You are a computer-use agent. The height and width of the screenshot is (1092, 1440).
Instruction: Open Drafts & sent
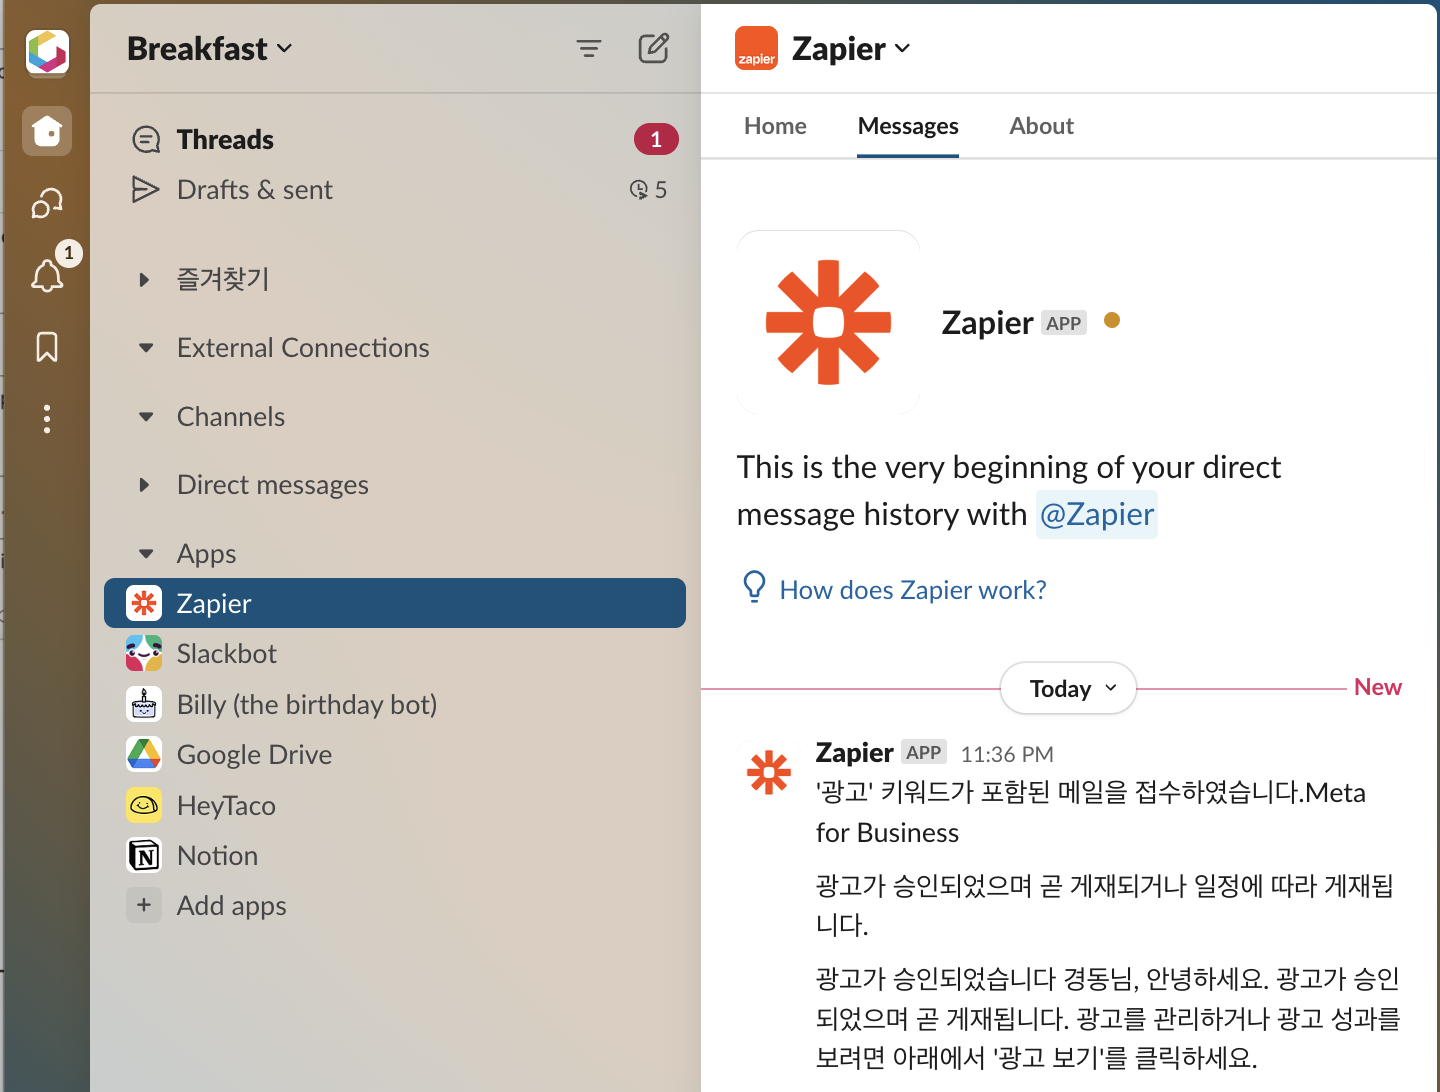pos(395,189)
